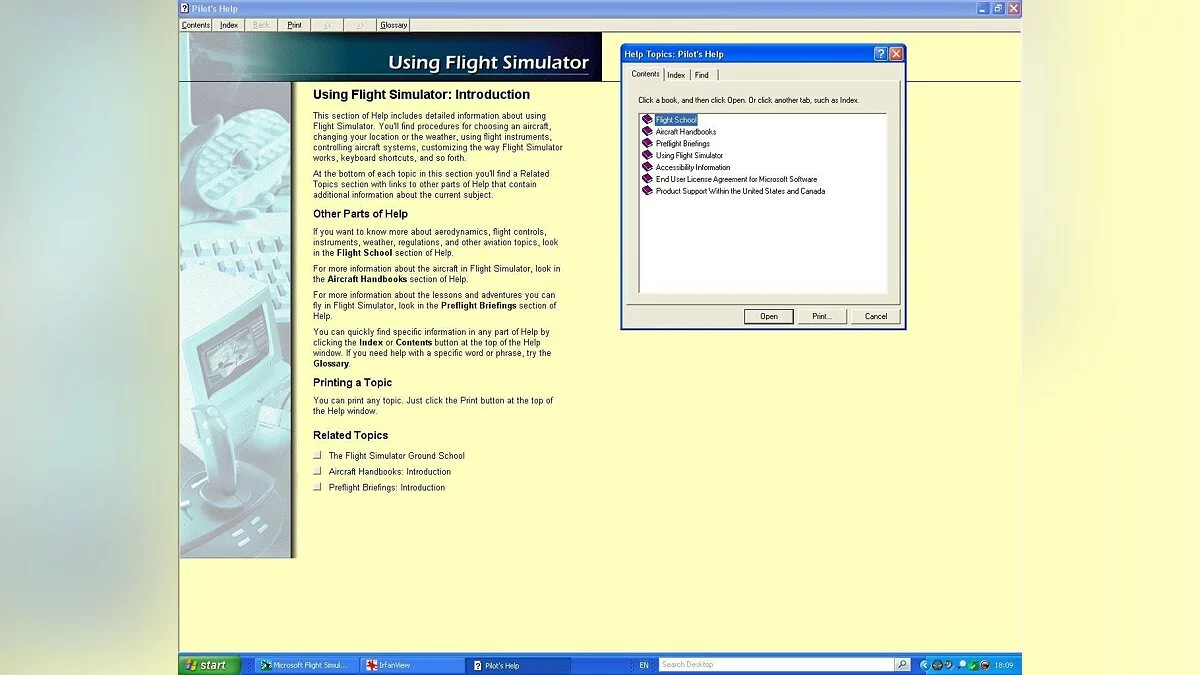Click Index in Pilot's Help toolbar
The width and height of the screenshot is (1200, 675).
(x=229, y=25)
